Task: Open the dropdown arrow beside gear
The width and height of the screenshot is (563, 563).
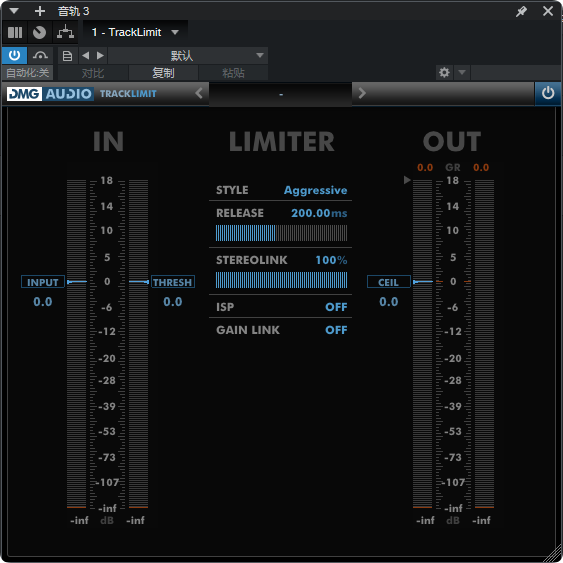Action: pos(462,73)
